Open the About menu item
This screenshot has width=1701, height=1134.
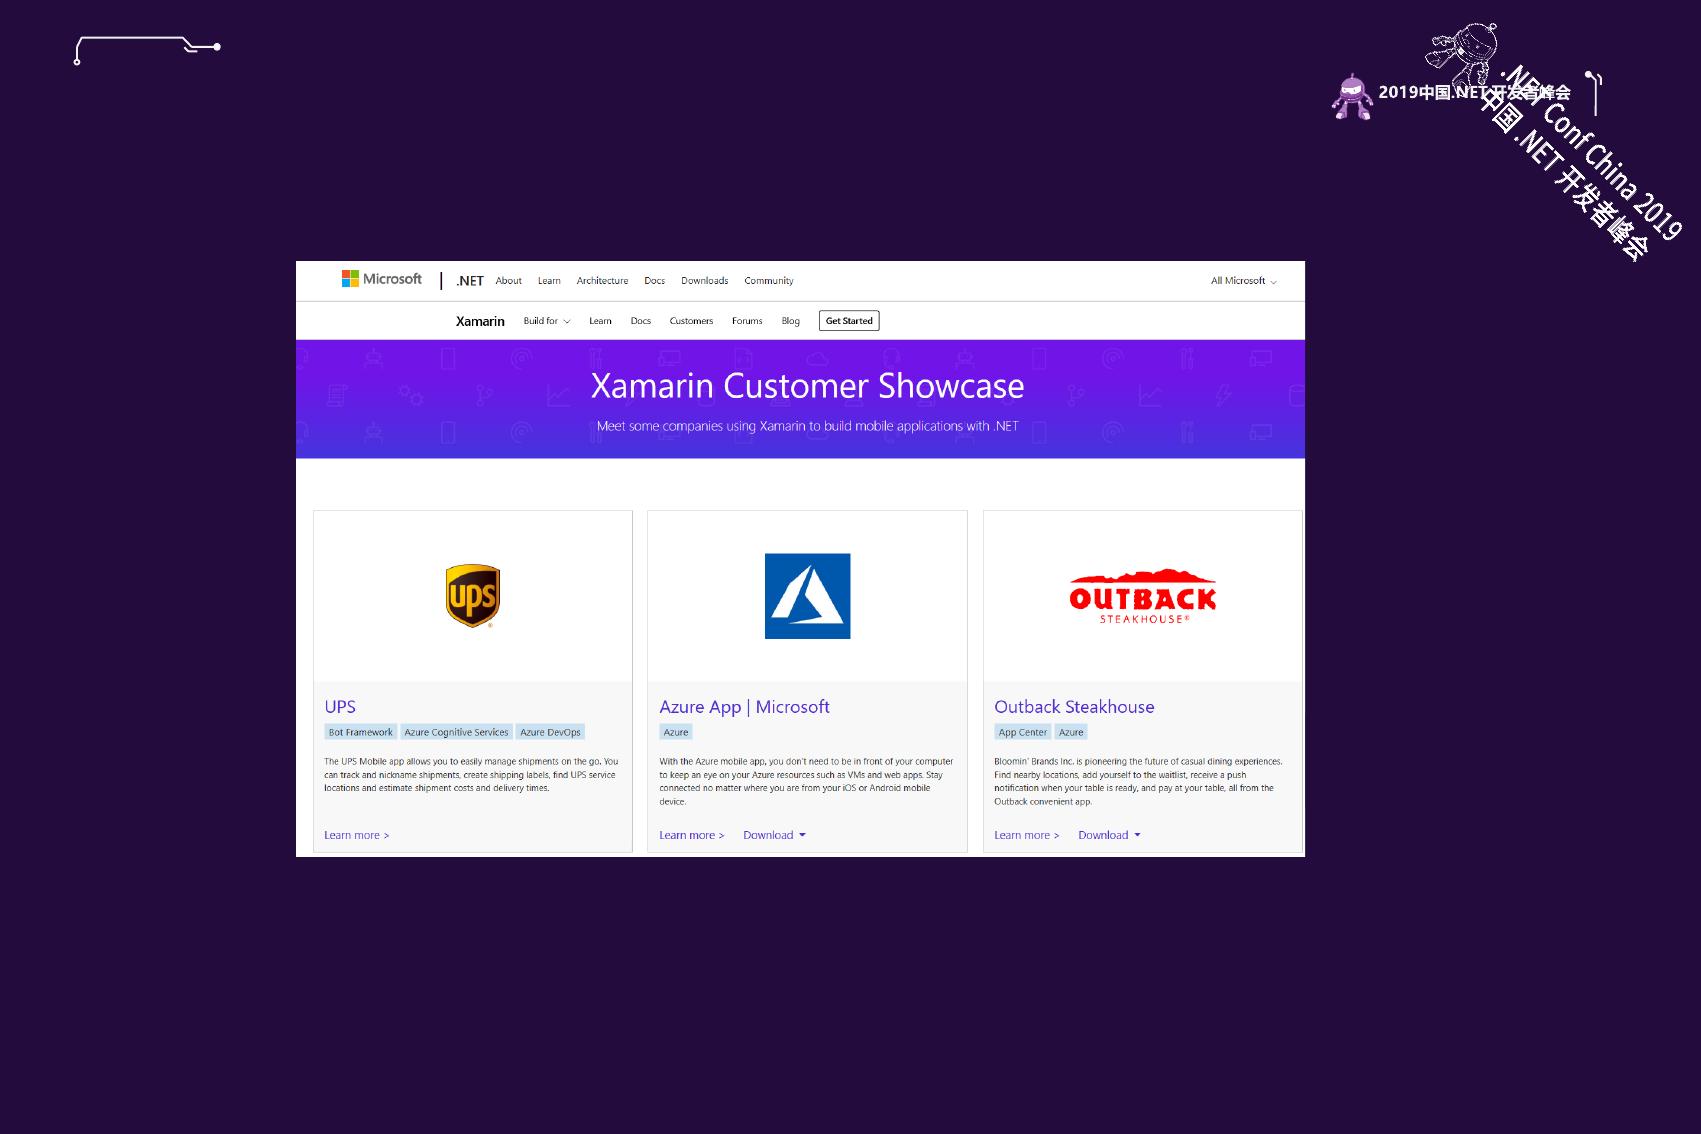coord(509,281)
